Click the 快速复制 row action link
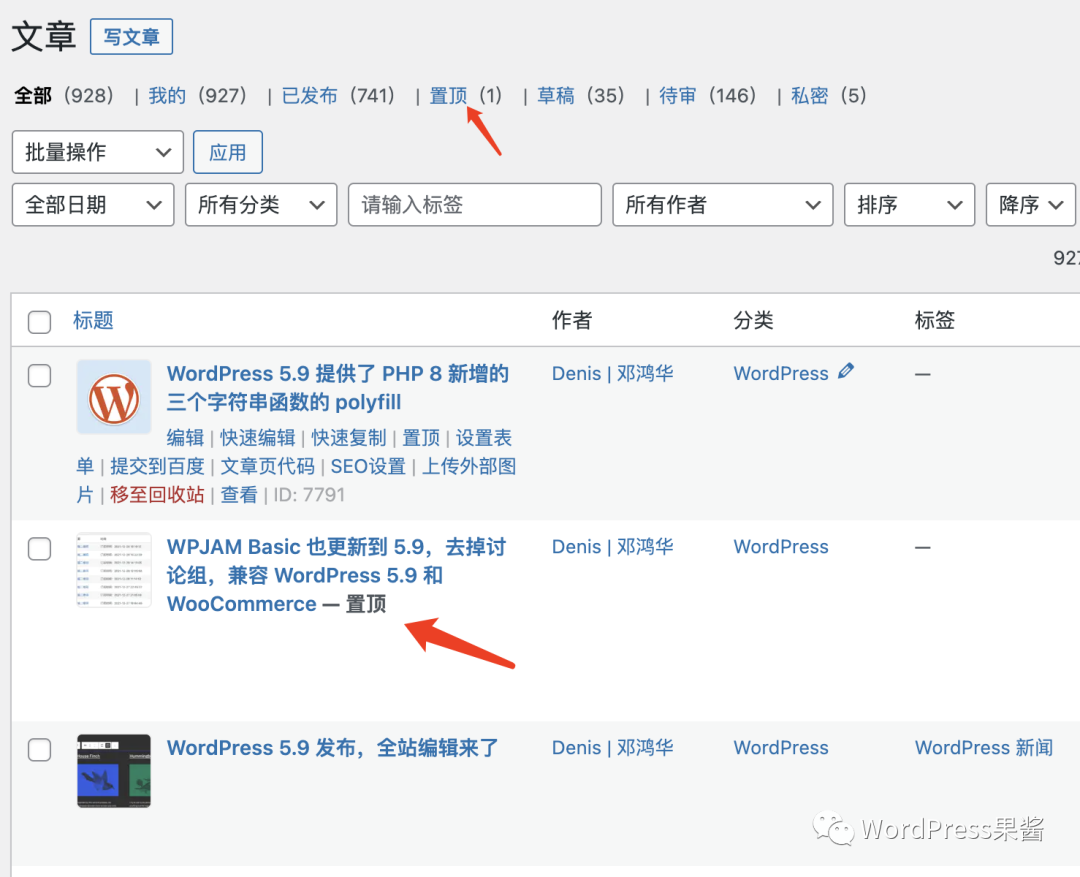The height and width of the screenshot is (877, 1080). click(349, 438)
